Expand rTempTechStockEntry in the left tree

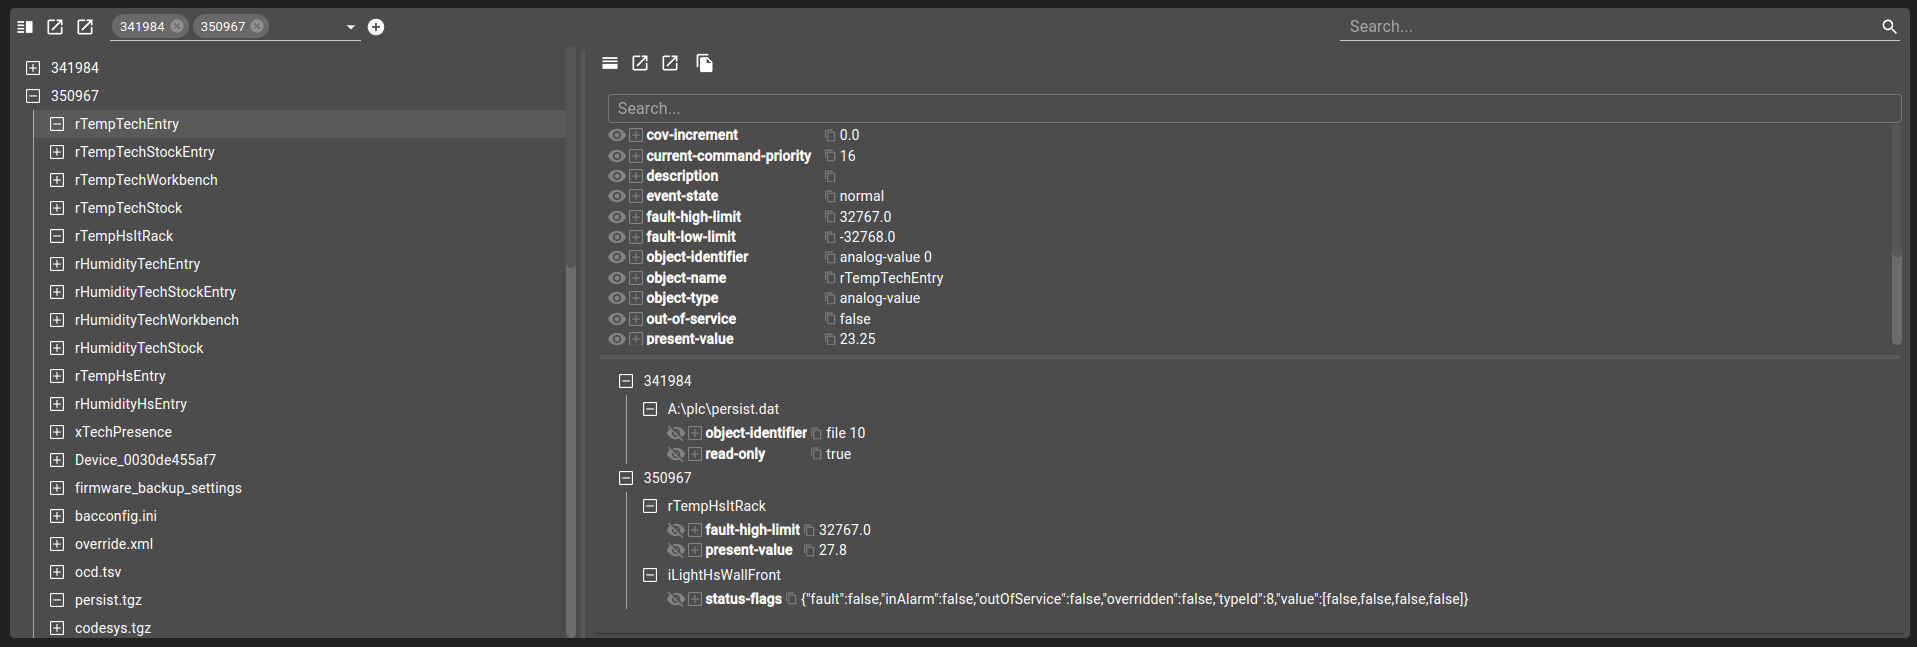[57, 152]
